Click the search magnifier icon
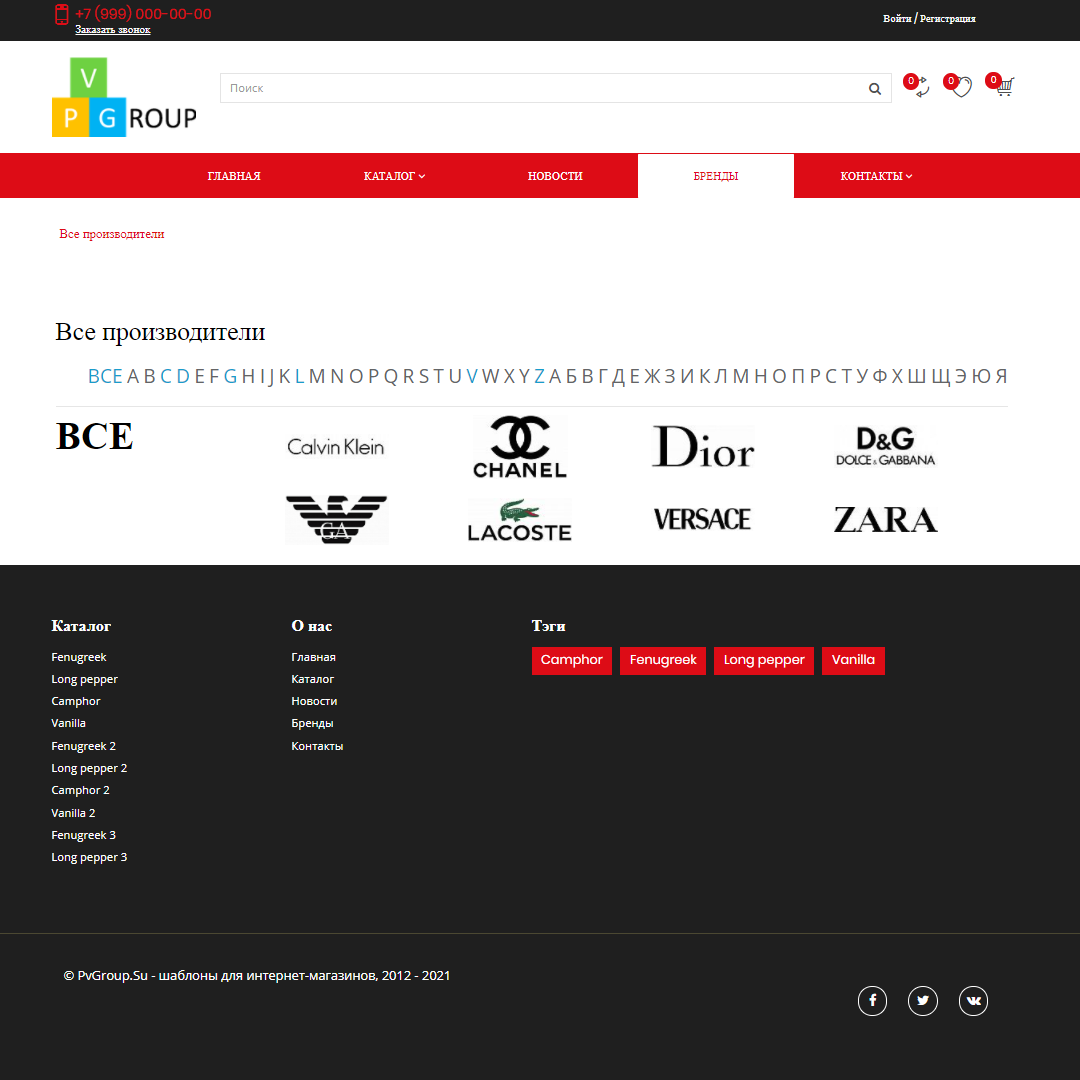 click(x=874, y=88)
